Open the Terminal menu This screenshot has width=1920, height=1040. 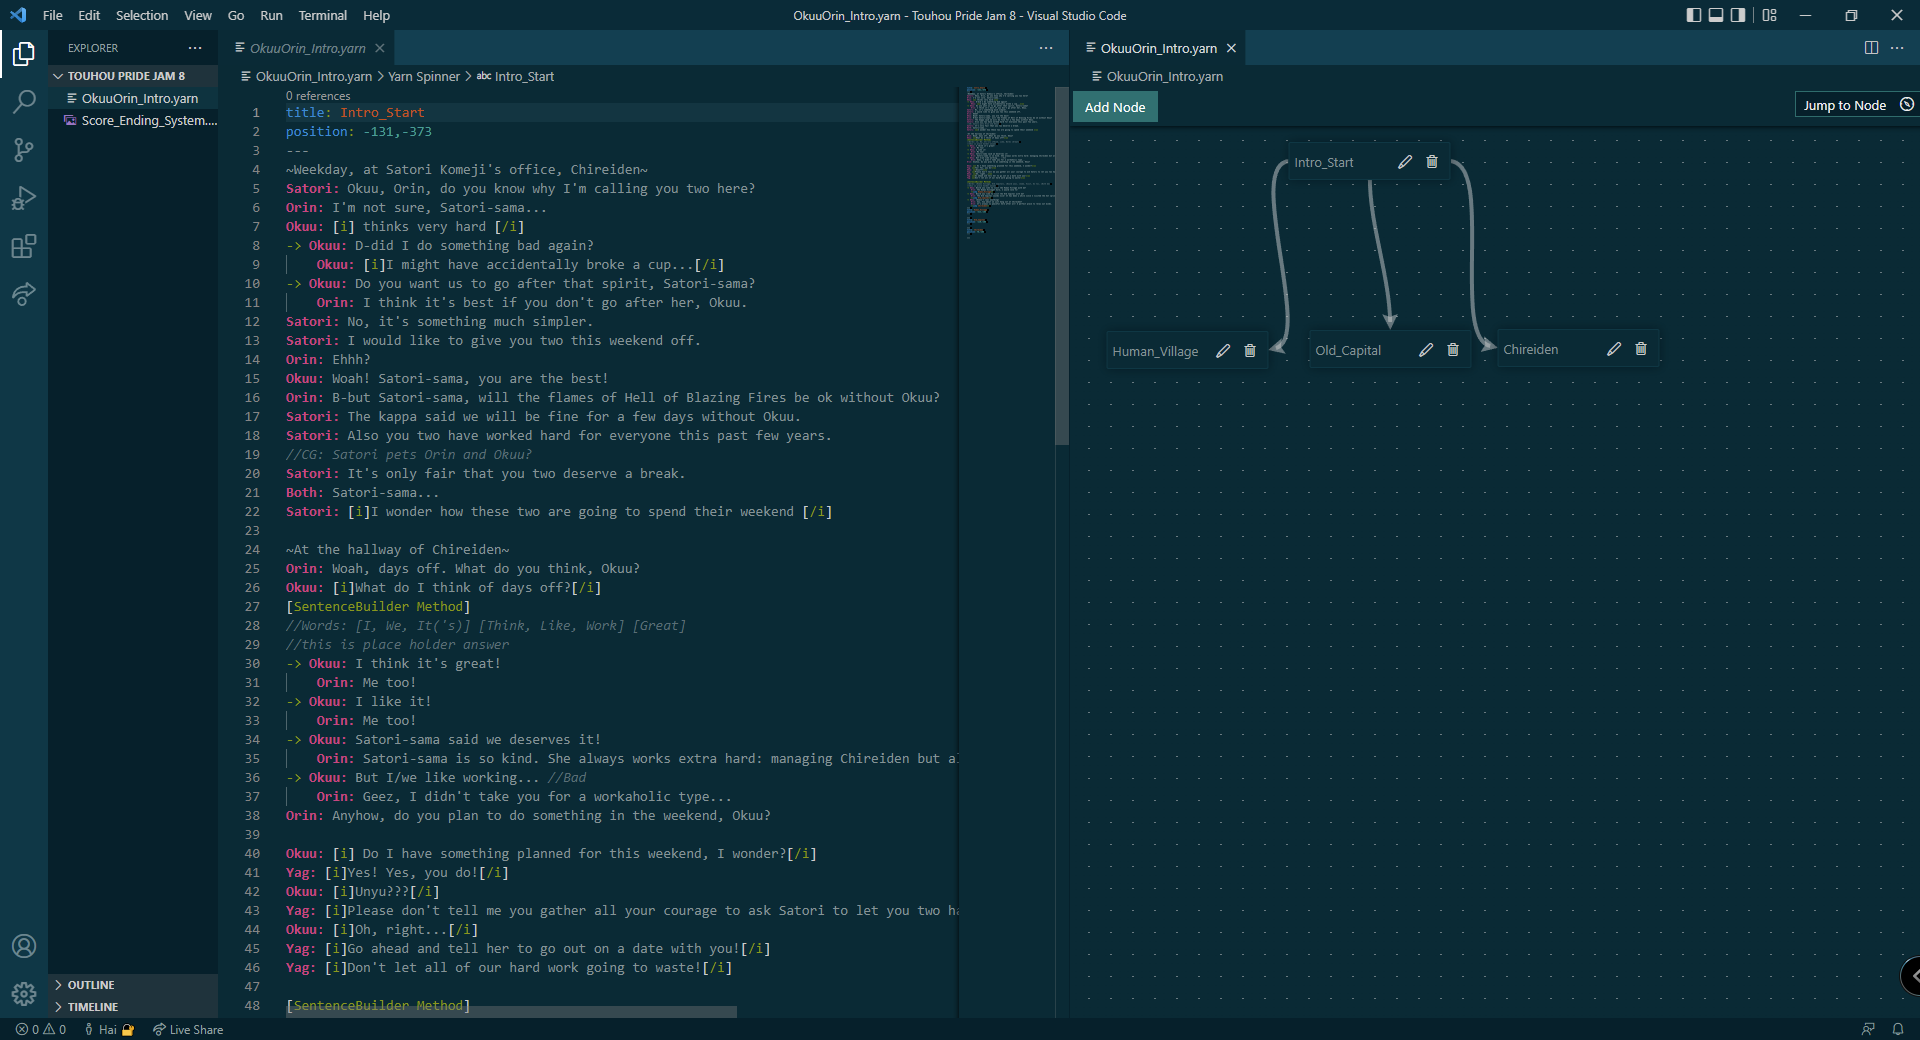(x=322, y=15)
